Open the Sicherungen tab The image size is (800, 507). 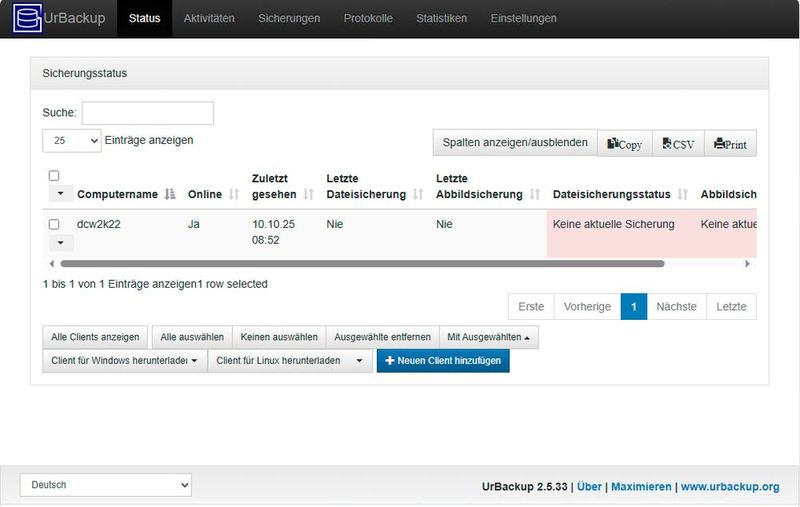pyautogui.click(x=289, y=18)
